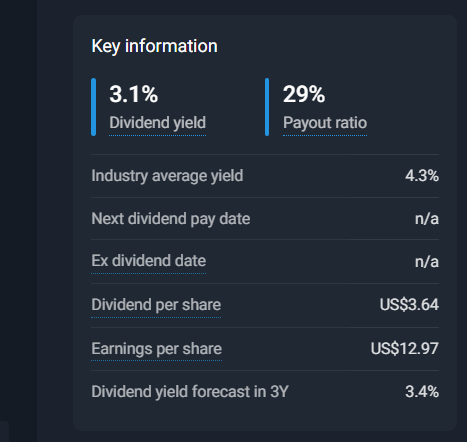Click the Key information heading
The image size is (467, 442).
point(154,46)
